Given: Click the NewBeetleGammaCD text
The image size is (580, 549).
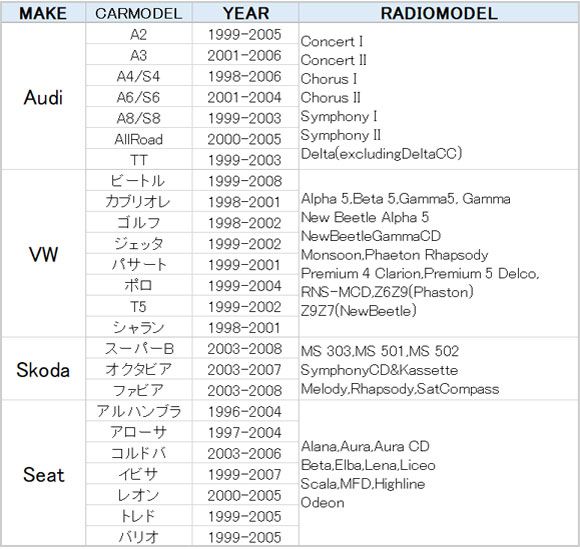Looking at the screenshot, I should click(x=371, y=236).
